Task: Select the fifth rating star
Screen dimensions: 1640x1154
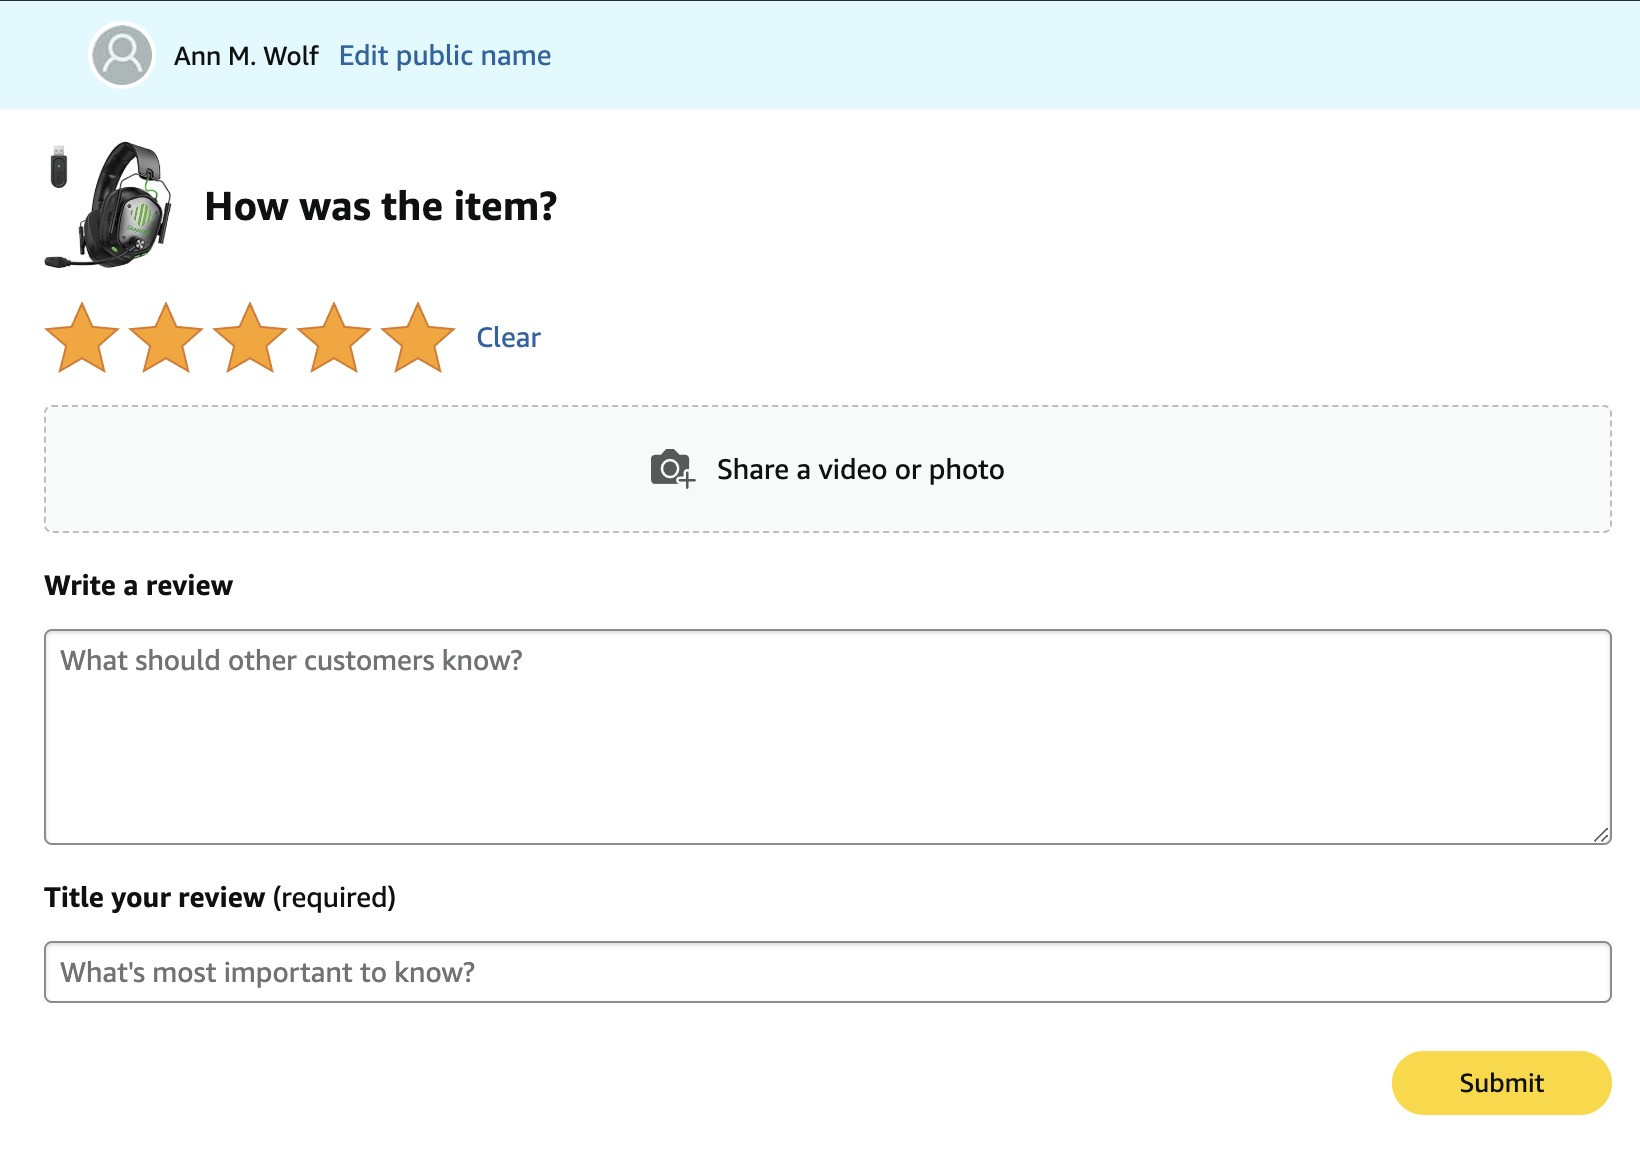Action: tap(418, 338)
